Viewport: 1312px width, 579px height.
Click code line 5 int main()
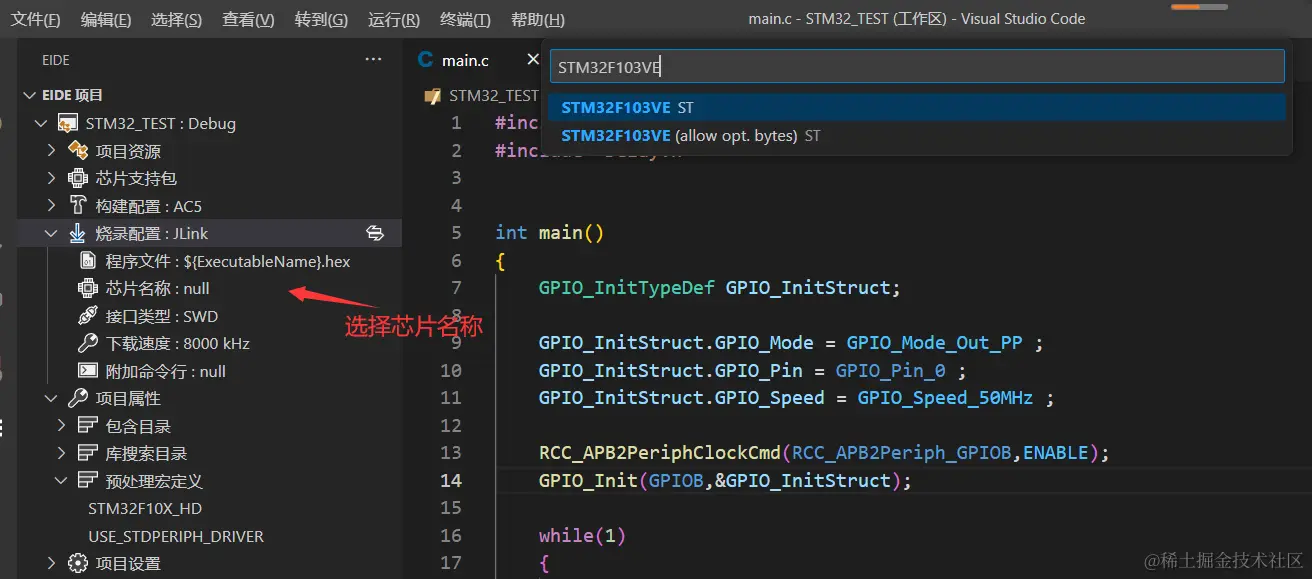[550, 233]
